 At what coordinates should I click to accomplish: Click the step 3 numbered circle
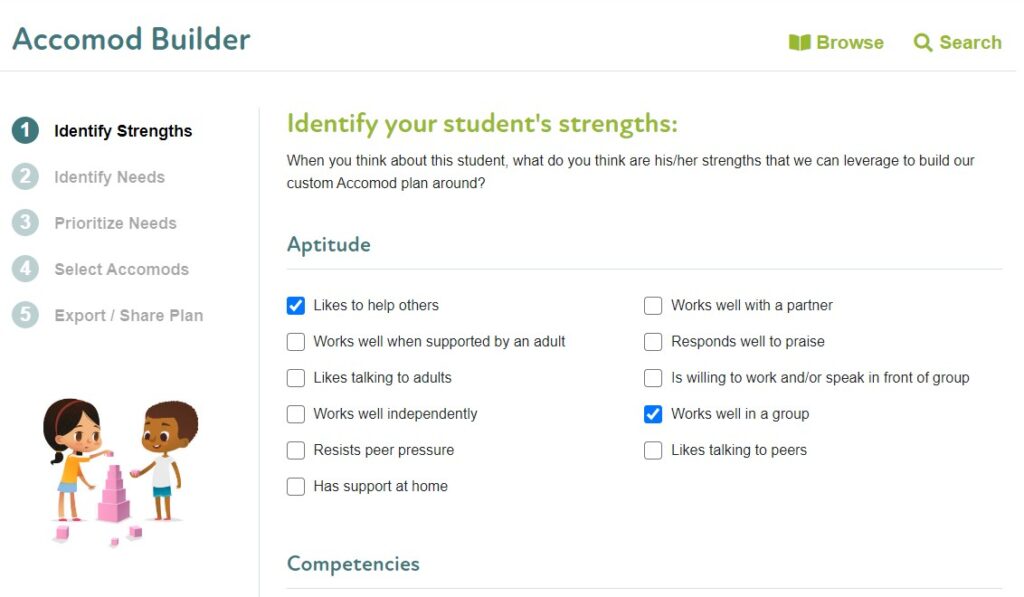(x=25, y=222)
